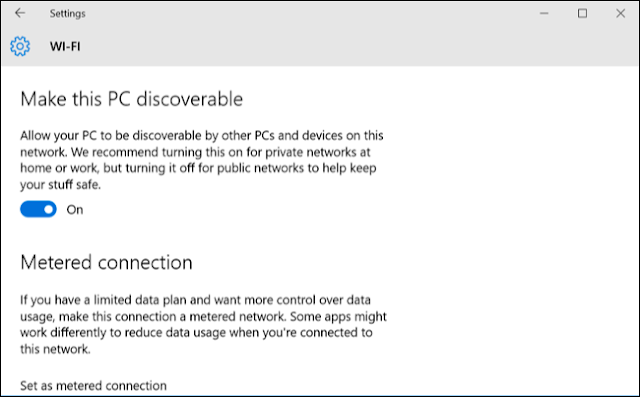
Task: Click the line starting 'home or work, but turning it off'
Action: click(198, 168)
